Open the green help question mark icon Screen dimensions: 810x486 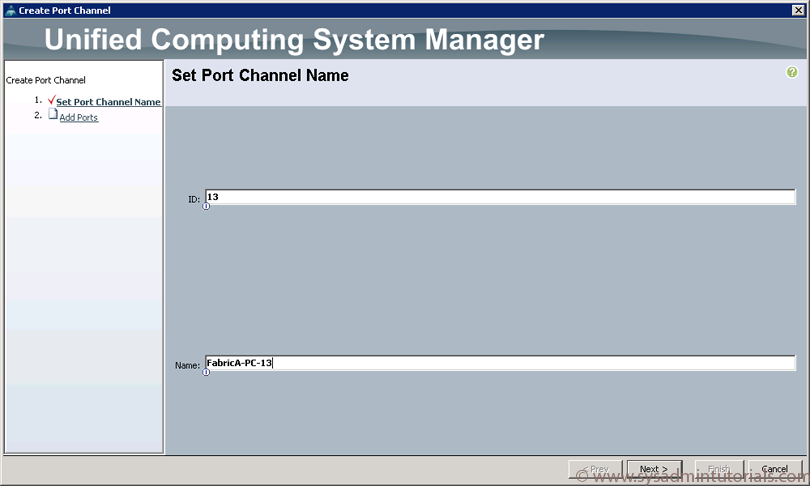coord(791,72)
